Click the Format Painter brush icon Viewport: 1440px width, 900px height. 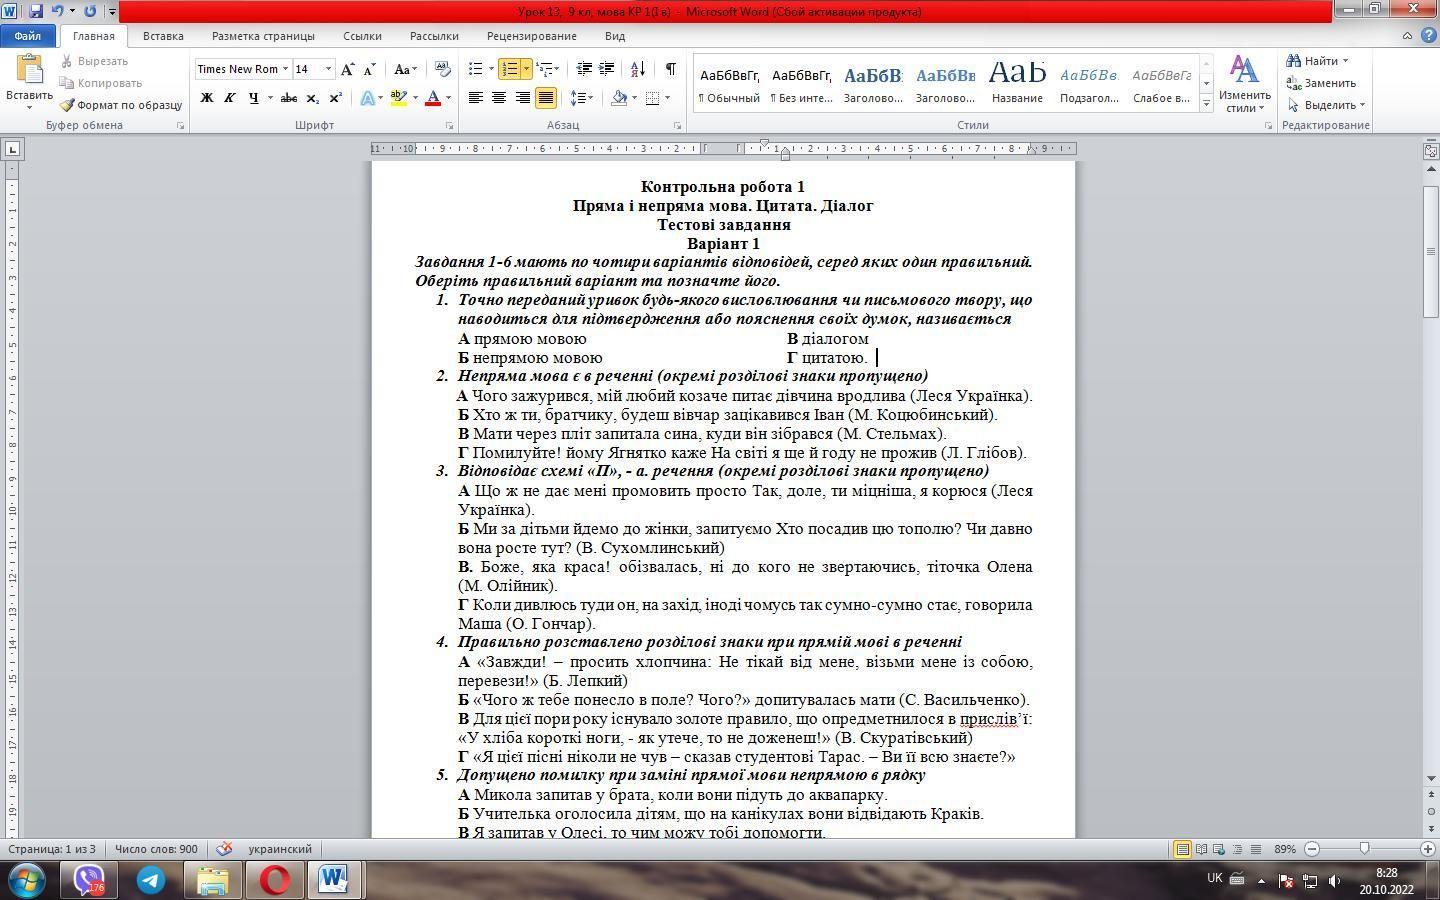tap(67, 105)
